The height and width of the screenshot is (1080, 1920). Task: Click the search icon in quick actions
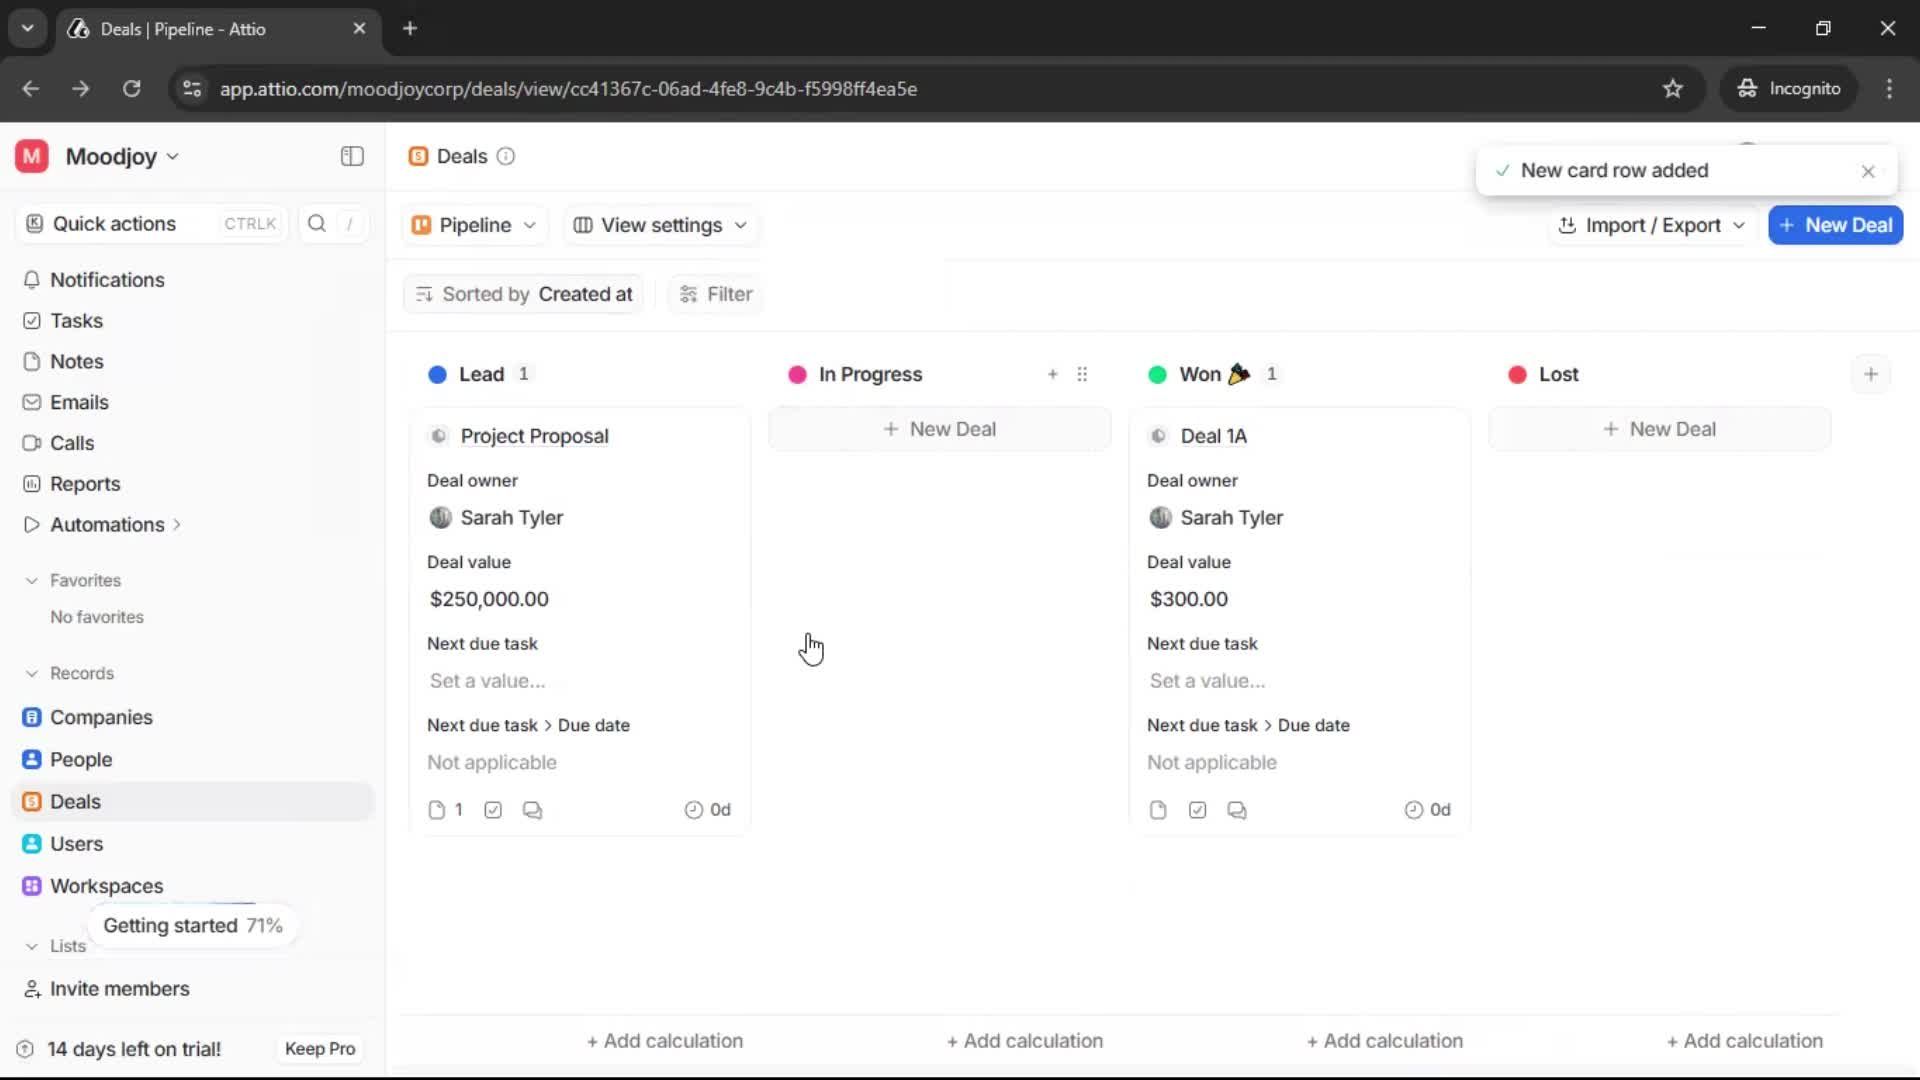point(316,224)
